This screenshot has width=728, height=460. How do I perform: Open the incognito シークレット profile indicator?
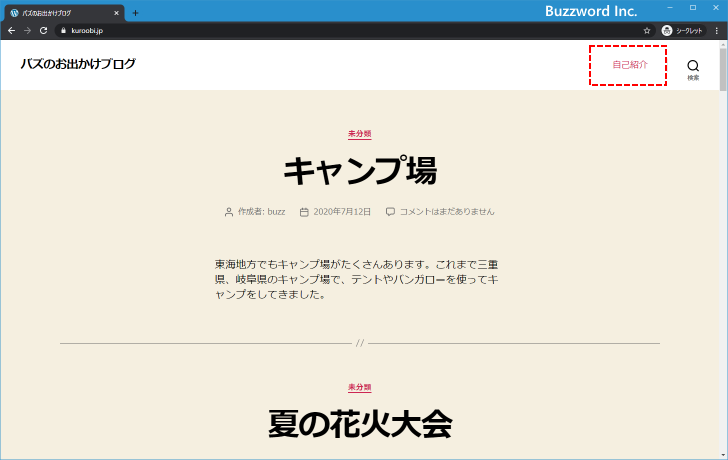(682, 31)
